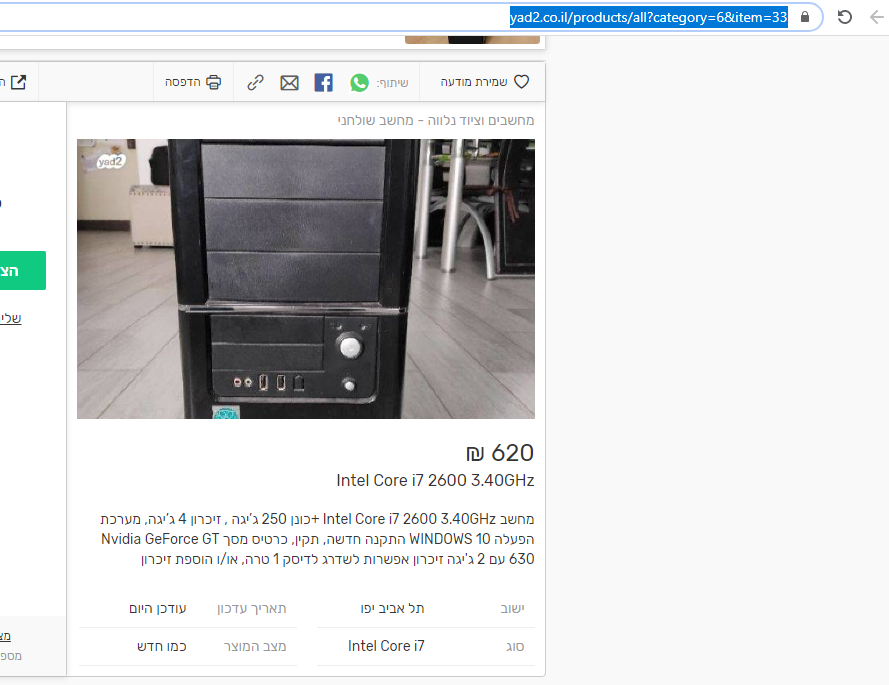Screen dimensions: 889x685
Task: Open the computer case product photo
Action: 306,279
